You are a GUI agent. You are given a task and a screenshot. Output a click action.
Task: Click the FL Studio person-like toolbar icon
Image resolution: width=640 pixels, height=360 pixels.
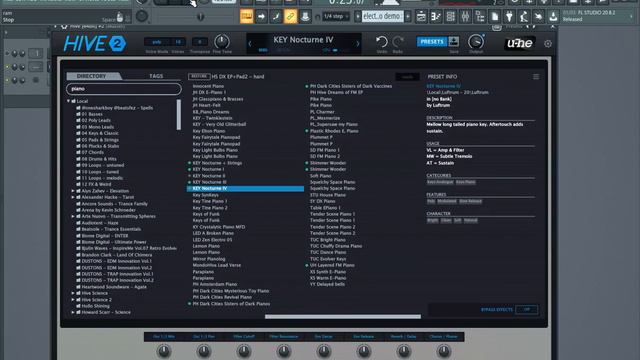(524, 17)
